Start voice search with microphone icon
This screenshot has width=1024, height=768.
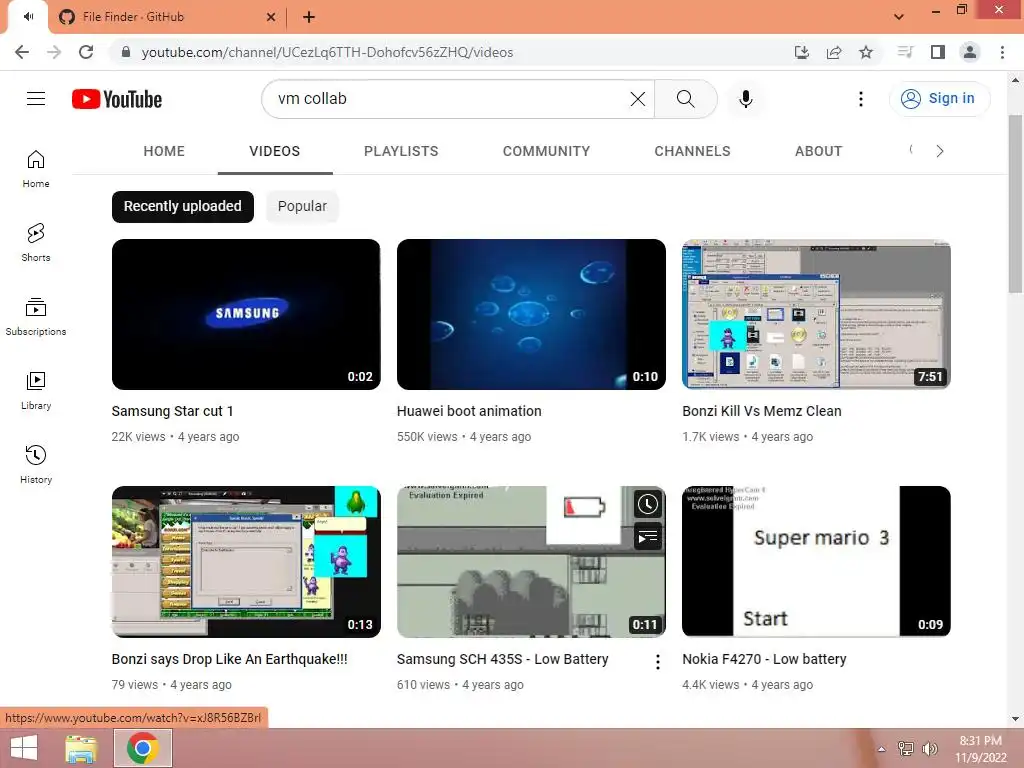(x=746, y=99)
